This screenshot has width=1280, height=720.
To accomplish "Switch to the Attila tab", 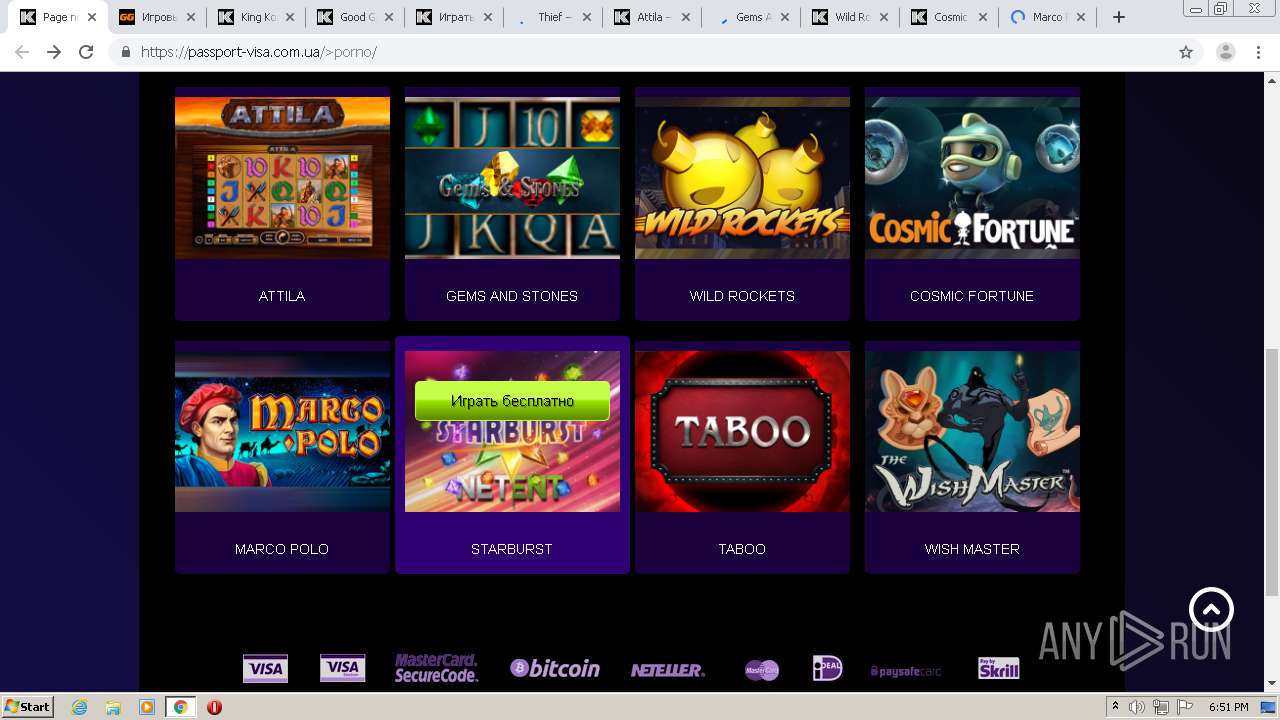I will tap(653, 17).
